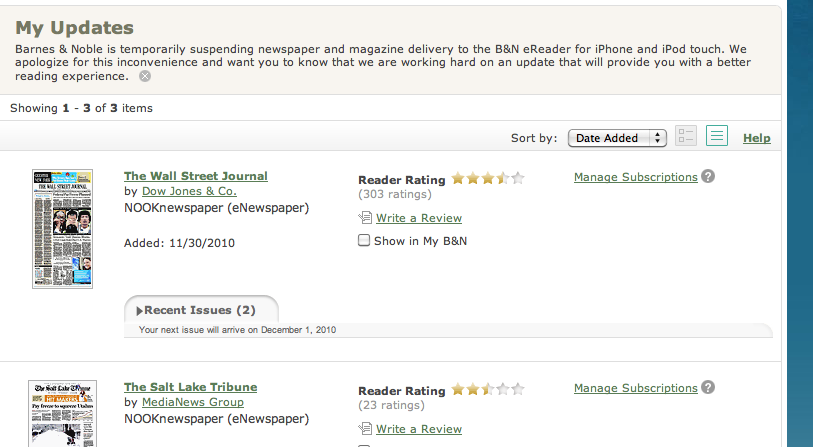Open the Dow Jones & Co. author link

[x=189, y=191]
